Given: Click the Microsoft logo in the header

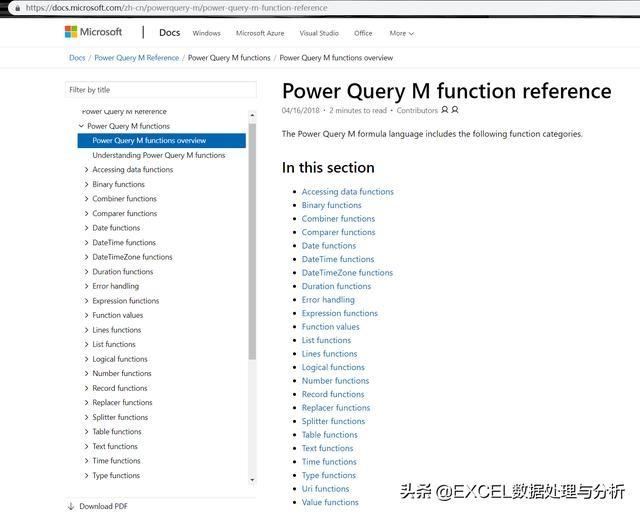Looking at the screenshot, I should point(93,33).
